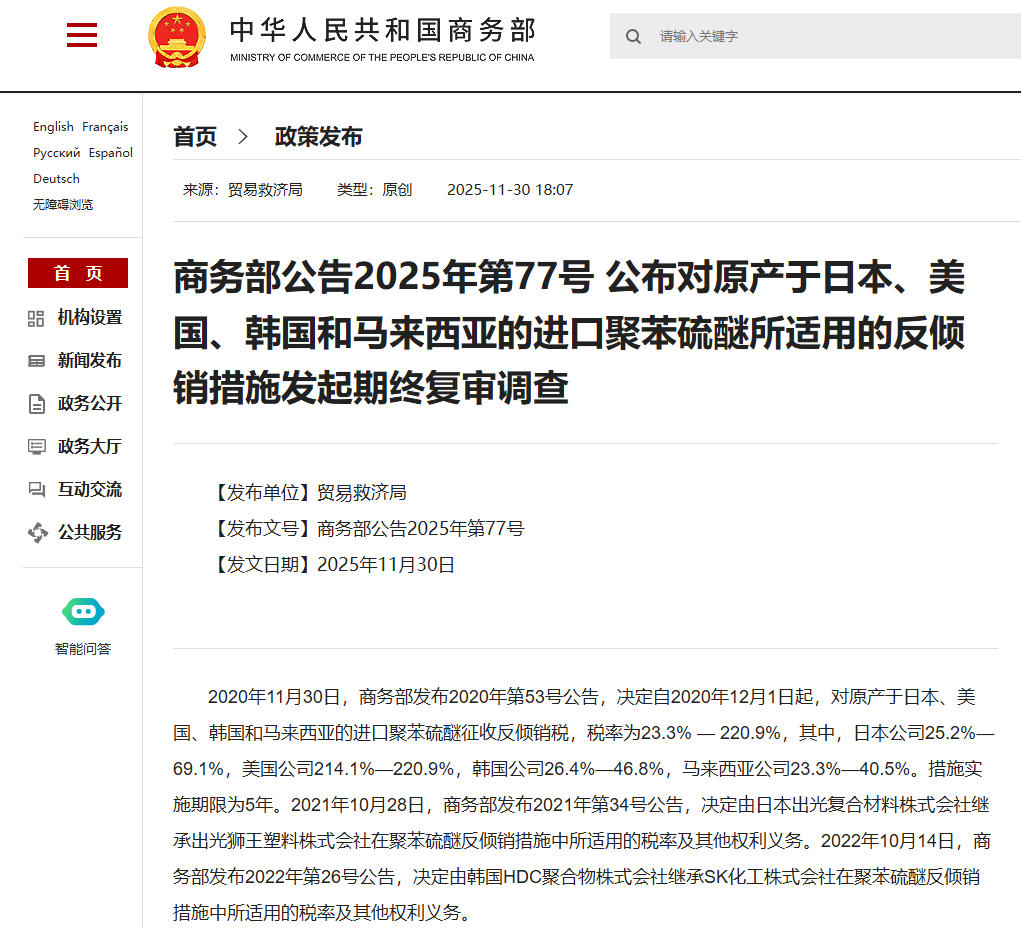Switch language to Español

(110, 153)
